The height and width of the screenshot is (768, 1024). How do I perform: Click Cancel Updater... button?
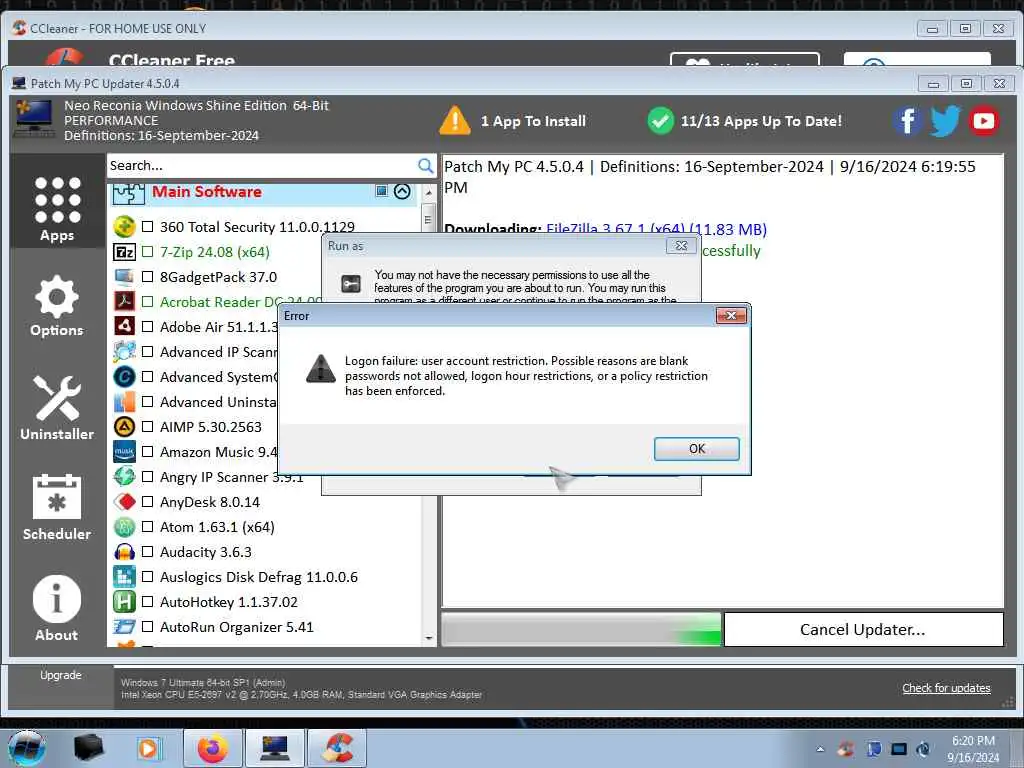point(863,630)
